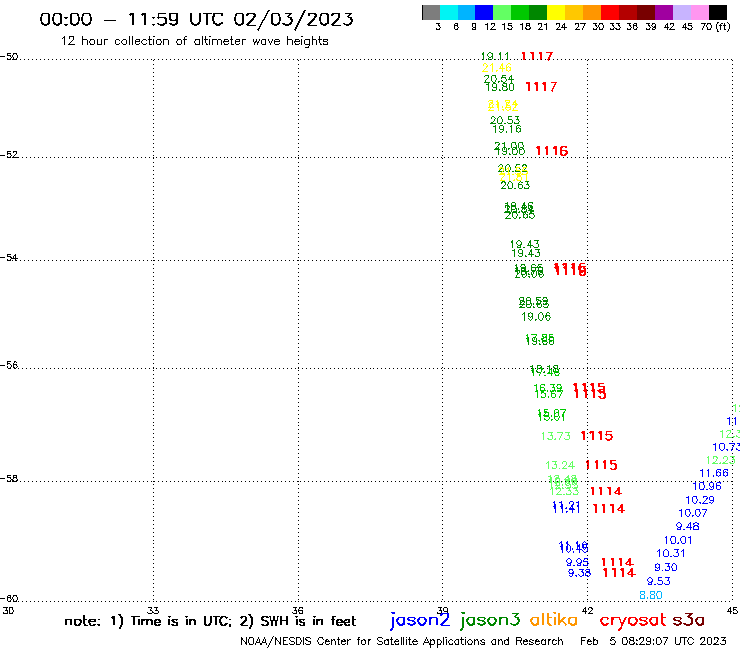Click the blue 9.38 wave height value
Image resolution: width=740 pixels, height=650 pixels.
pyautogui.click(x=580, y=573)
